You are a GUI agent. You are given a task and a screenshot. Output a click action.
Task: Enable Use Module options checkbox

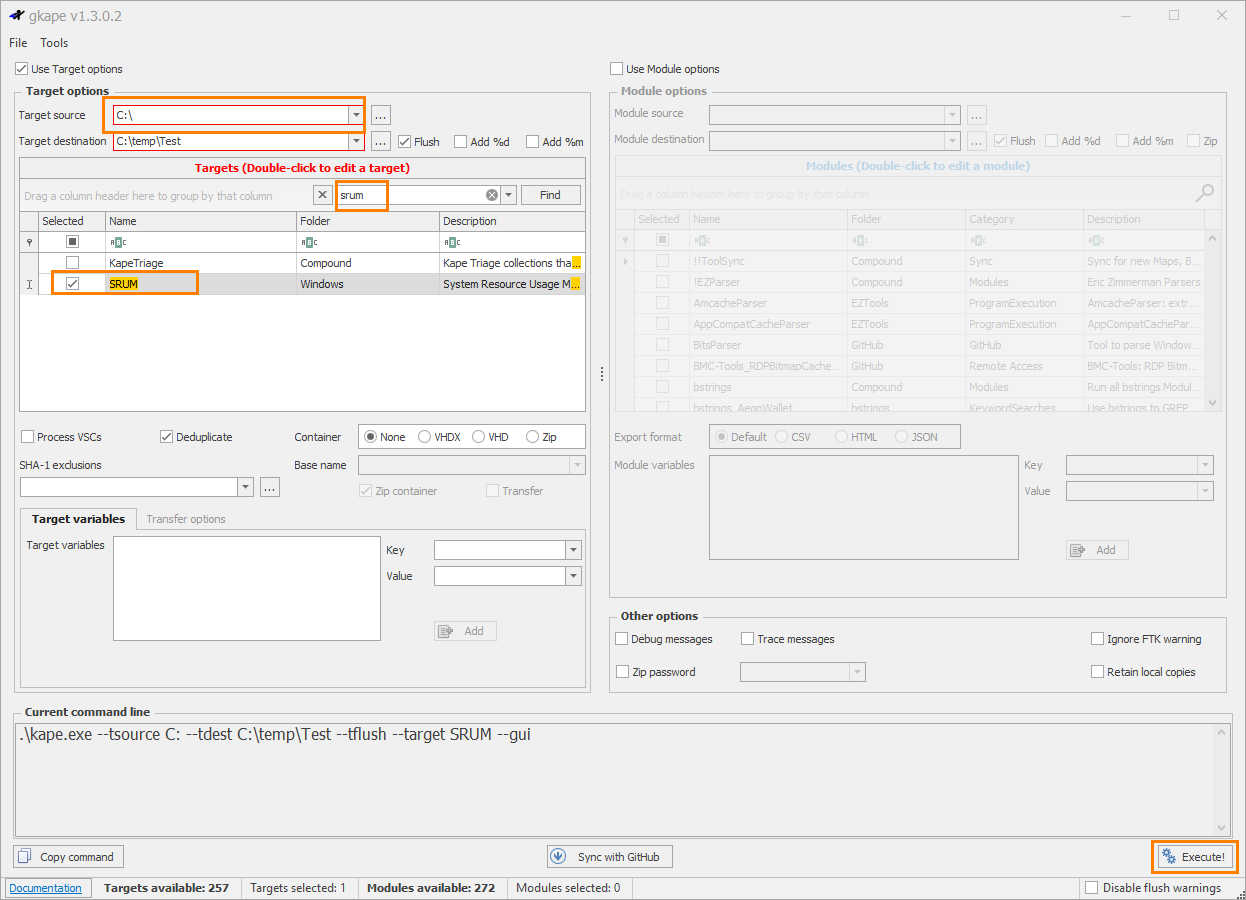[x=616, y=69]
